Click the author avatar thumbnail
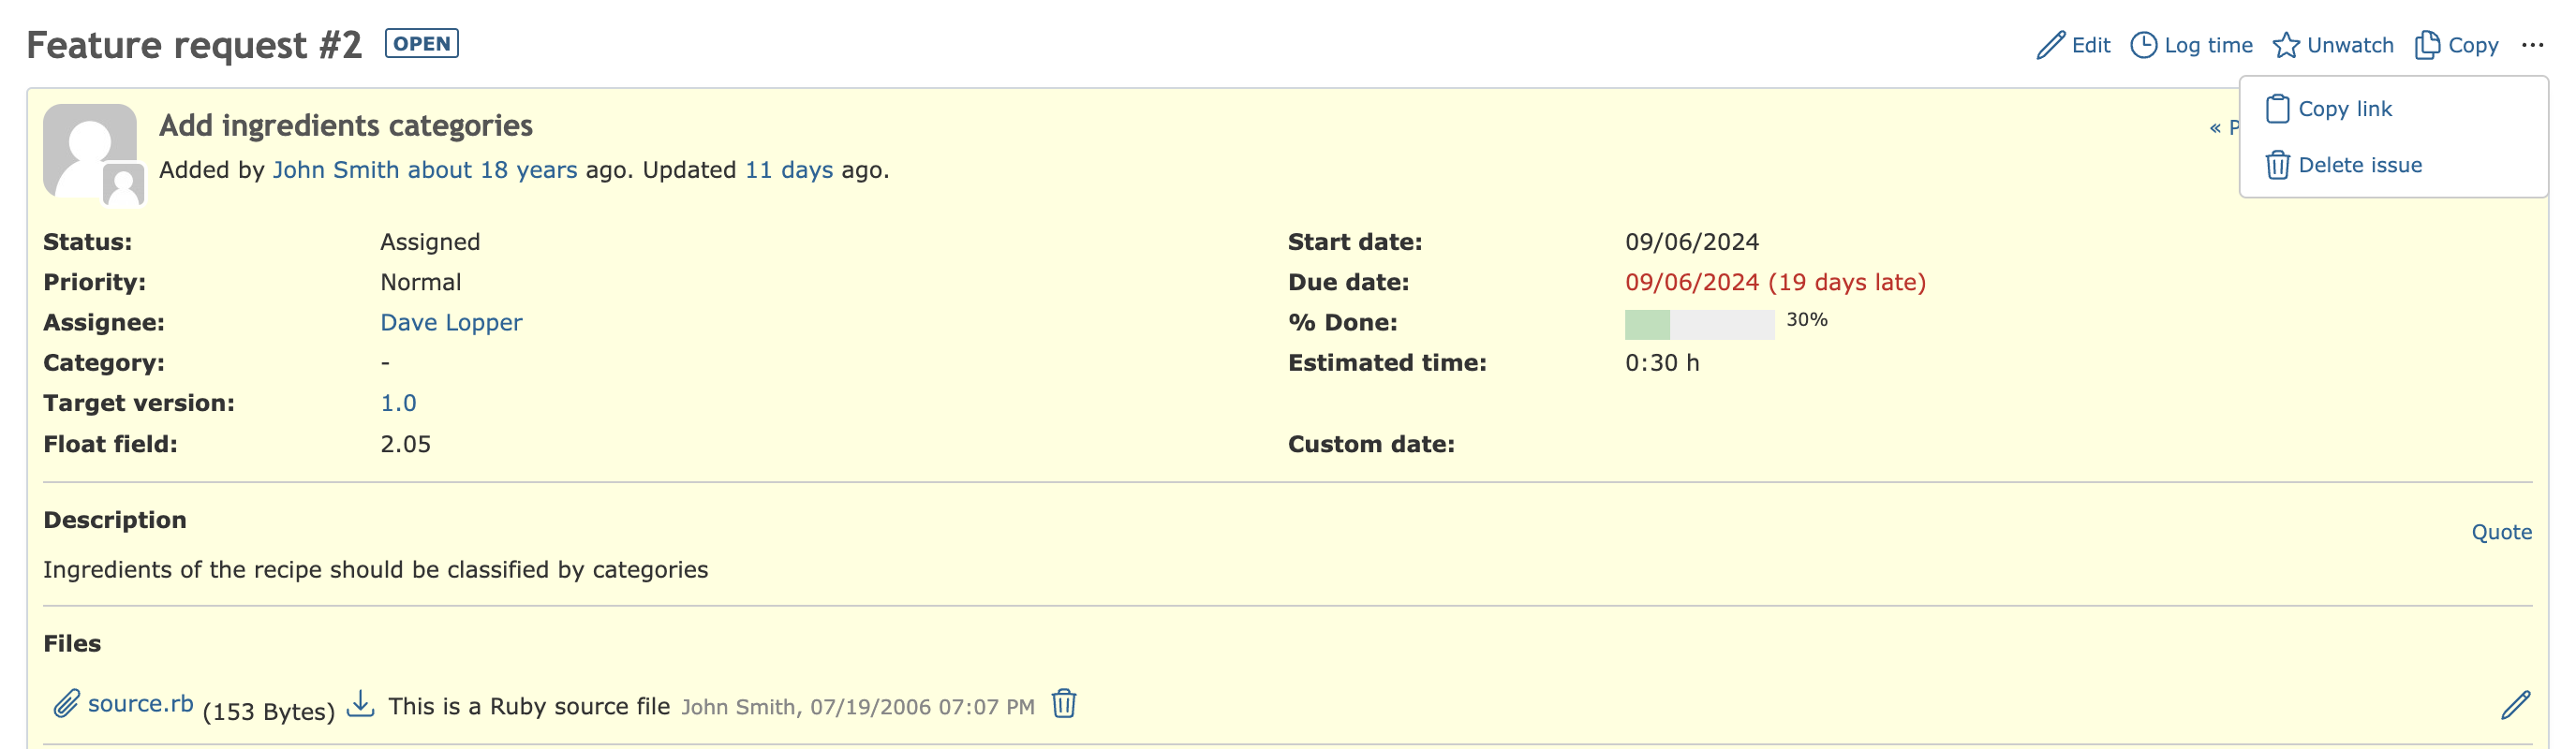The image size is (2576, 749). pyautogui.click(x=90, y=150)
